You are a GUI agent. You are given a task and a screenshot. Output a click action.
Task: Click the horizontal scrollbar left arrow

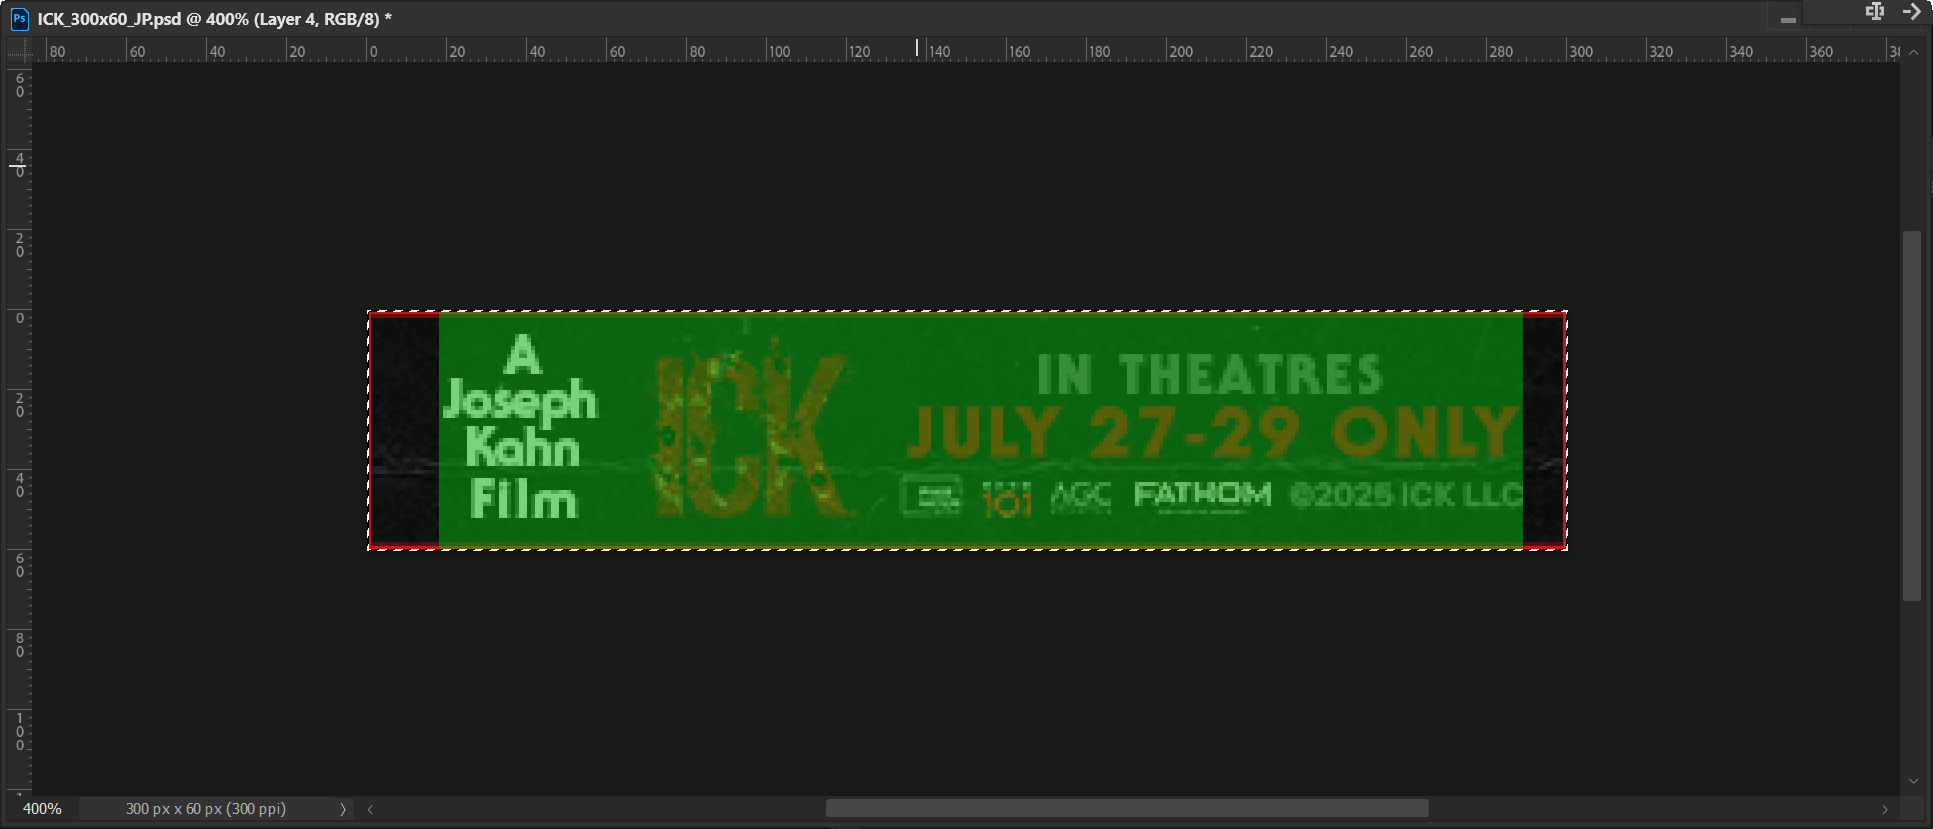coord(370,809)
